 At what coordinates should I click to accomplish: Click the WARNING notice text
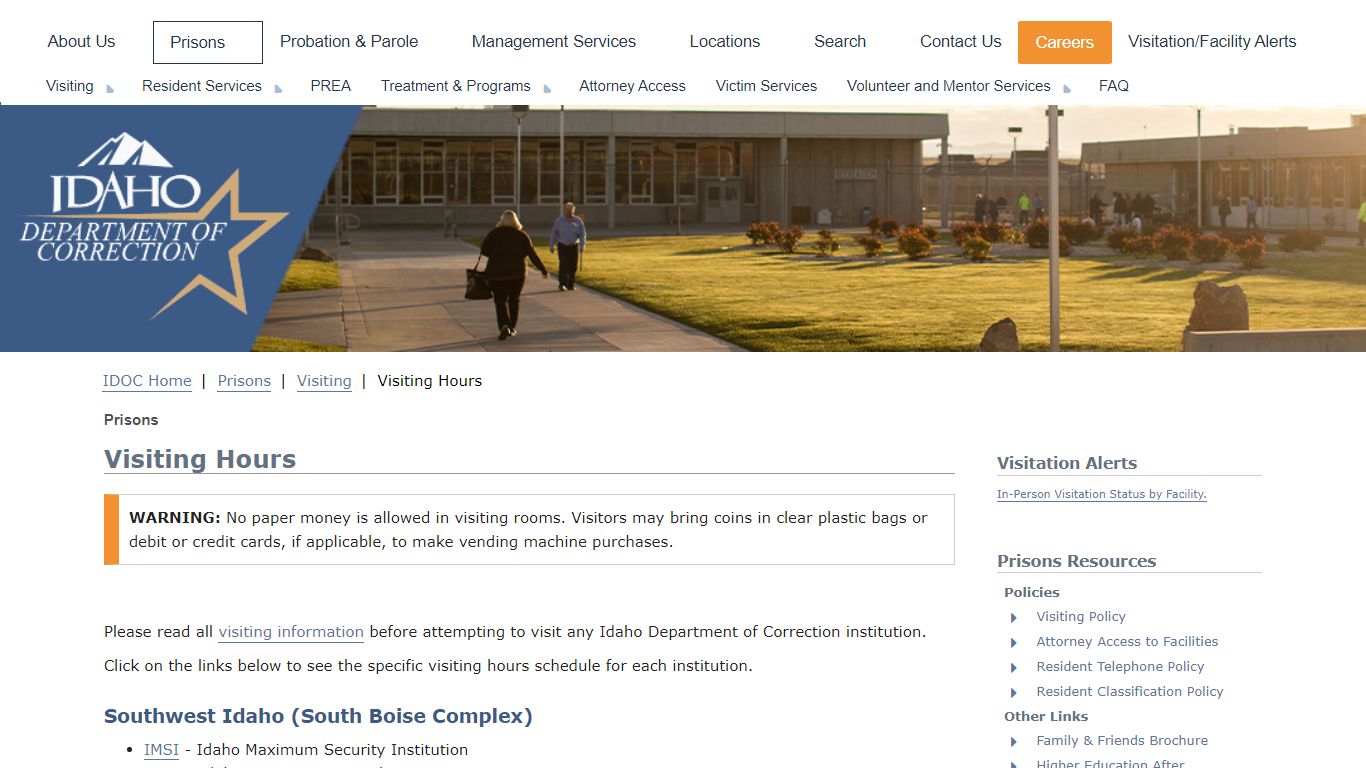point(529,530)
